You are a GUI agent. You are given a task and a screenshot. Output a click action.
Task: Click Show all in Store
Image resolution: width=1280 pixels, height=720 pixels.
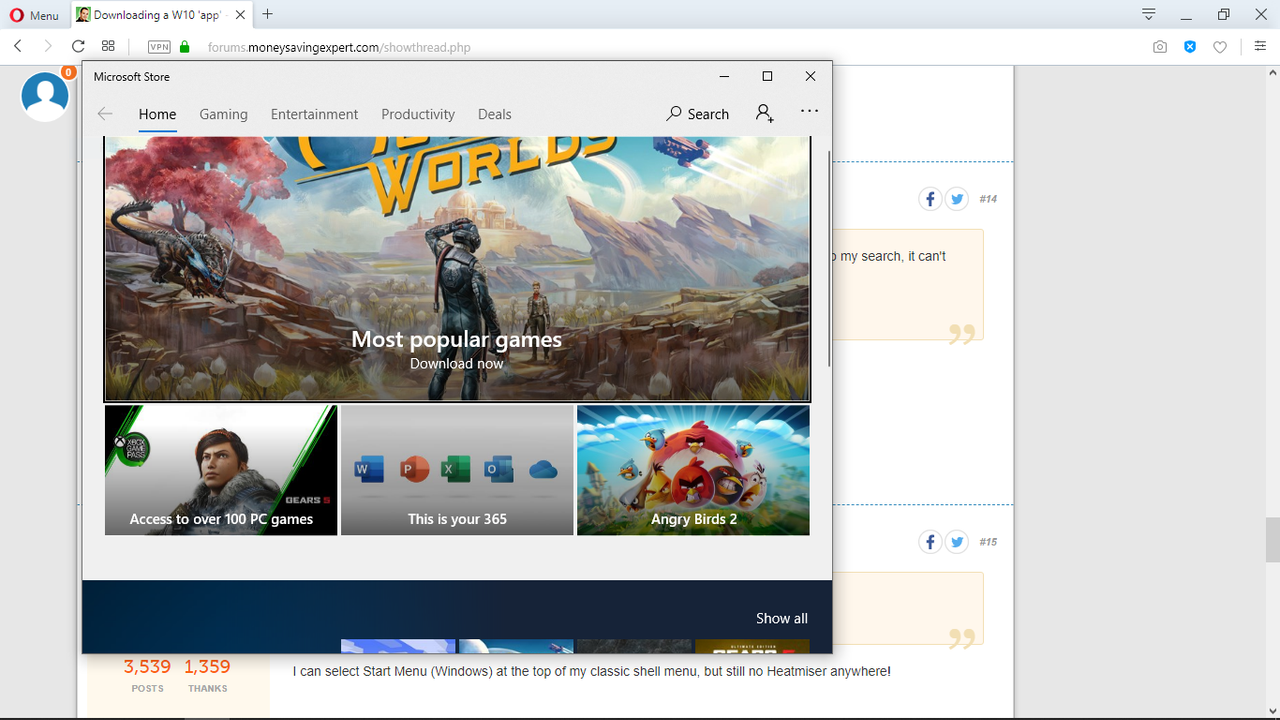[x=782, y=618]
